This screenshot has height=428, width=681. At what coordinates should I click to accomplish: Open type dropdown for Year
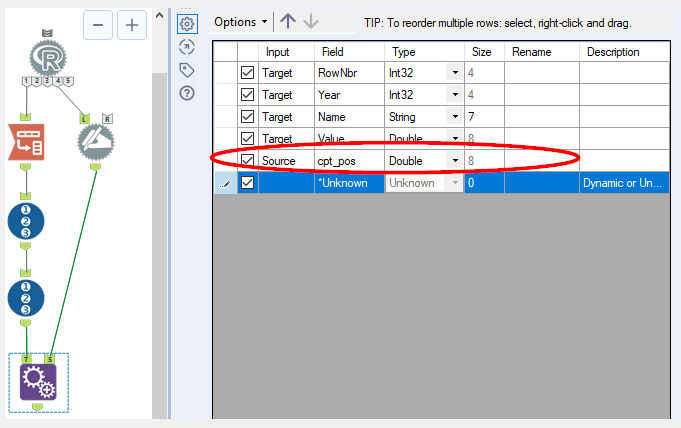455,94
